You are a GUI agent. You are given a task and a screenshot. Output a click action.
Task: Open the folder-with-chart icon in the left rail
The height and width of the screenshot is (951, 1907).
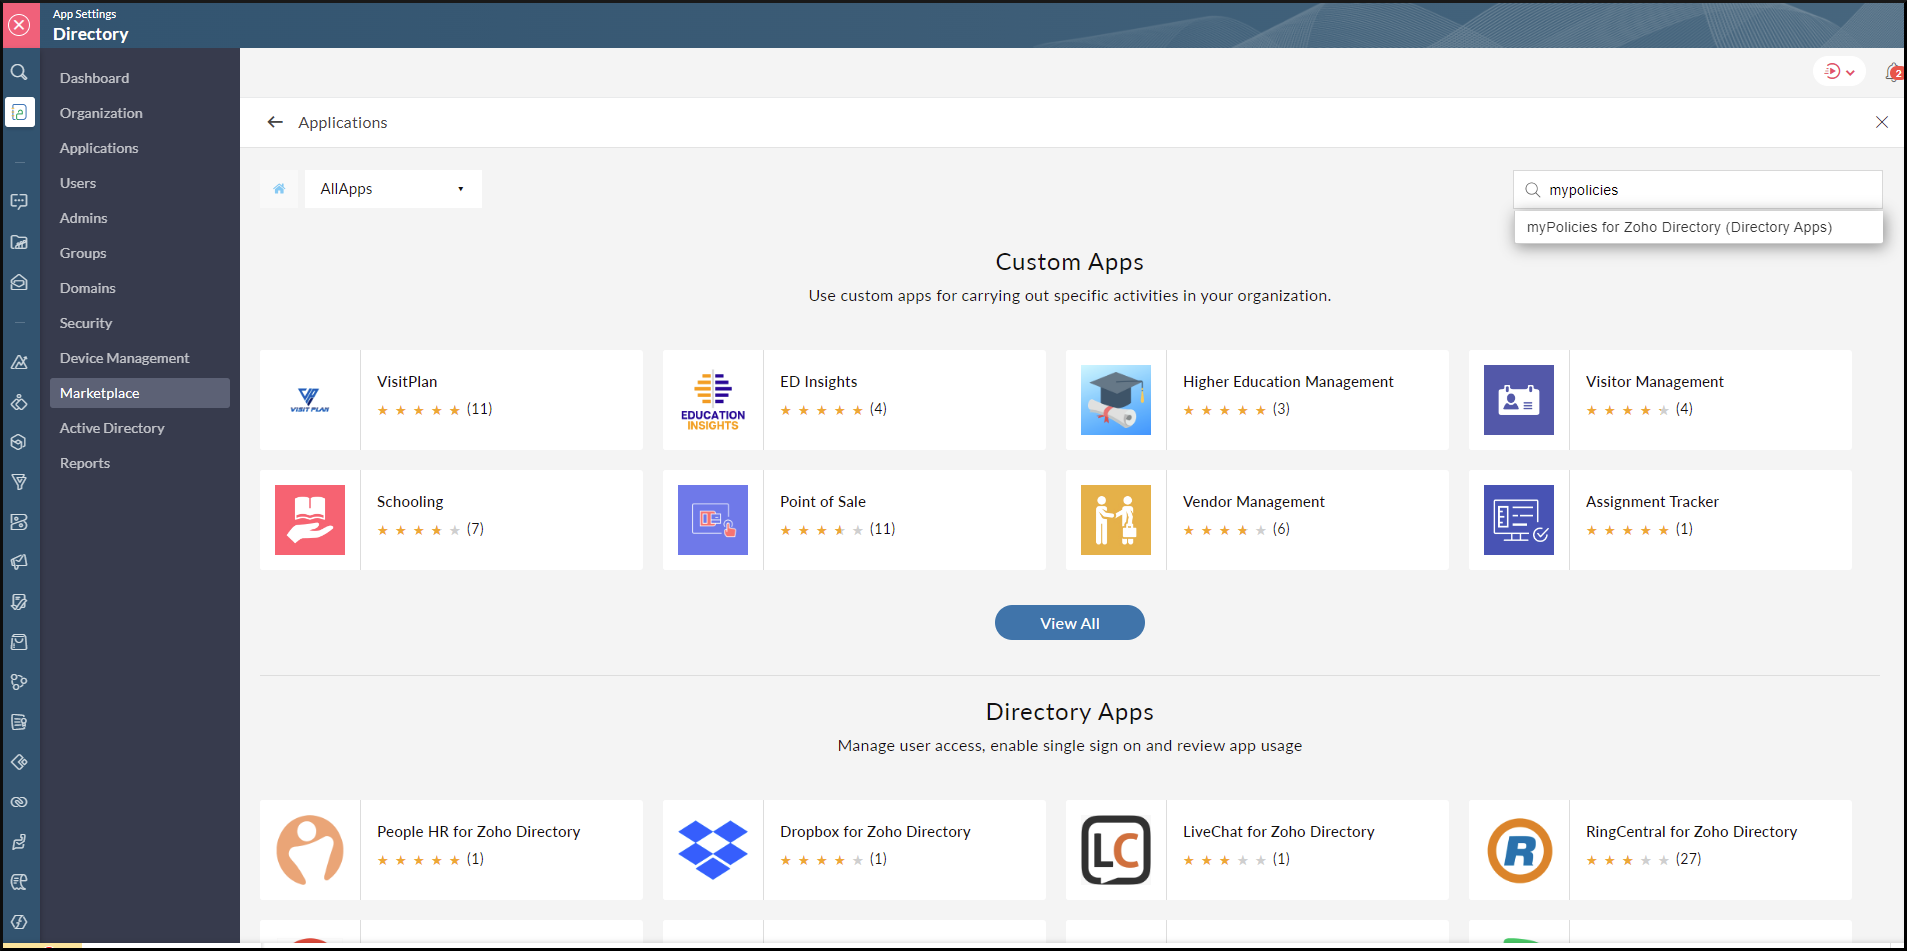click(19, 242)
